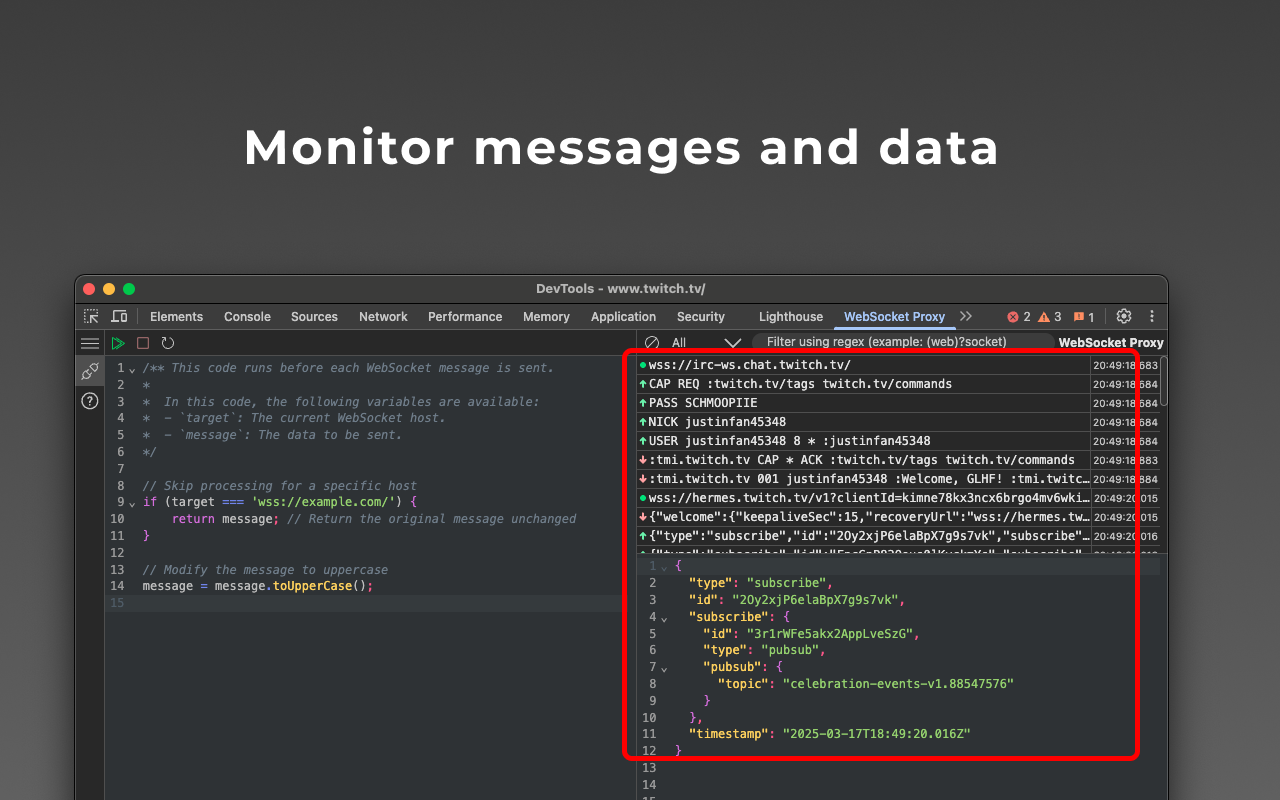Collapse the root JSON object at line 1

[664, 567]
